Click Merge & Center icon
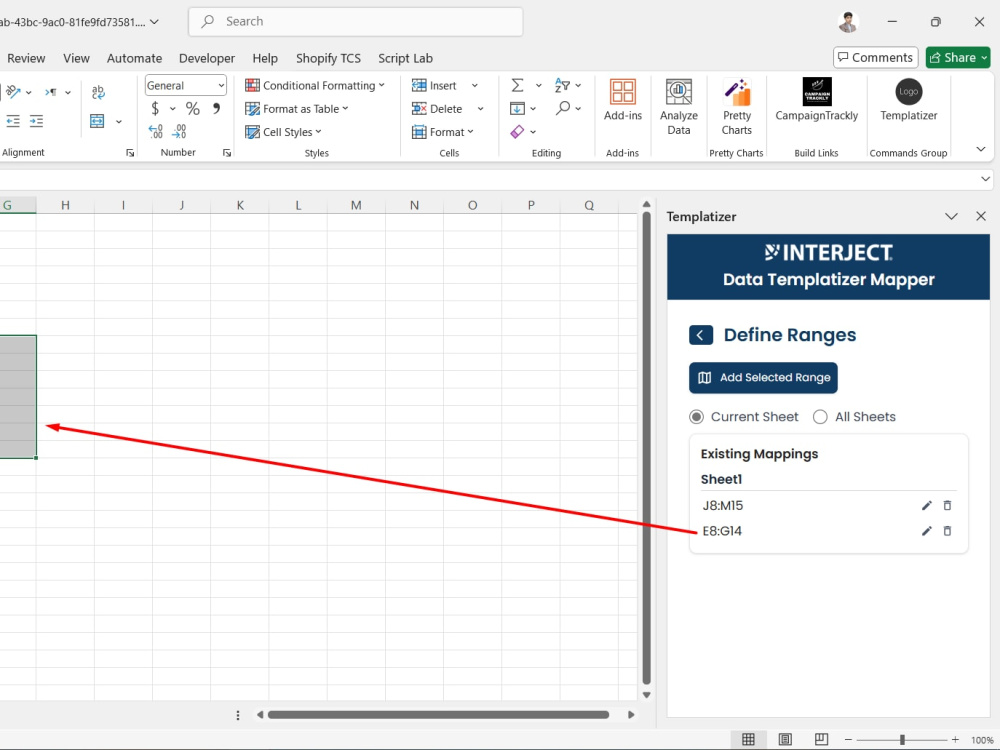The width and height of the screenshot is (1000, 750). [x=97, y=121]
